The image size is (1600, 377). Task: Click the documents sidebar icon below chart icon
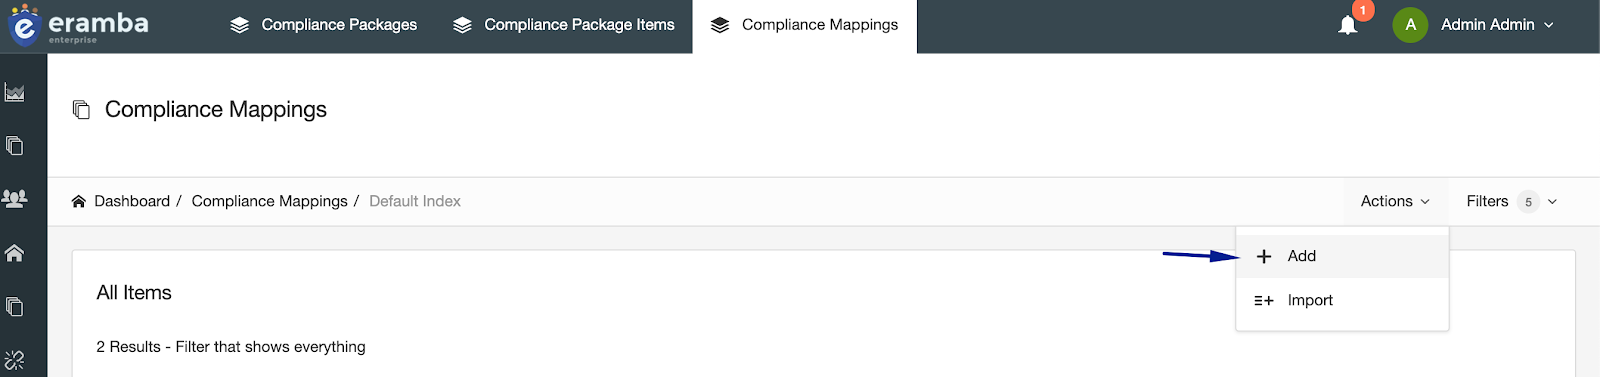(x=15, y=146)
